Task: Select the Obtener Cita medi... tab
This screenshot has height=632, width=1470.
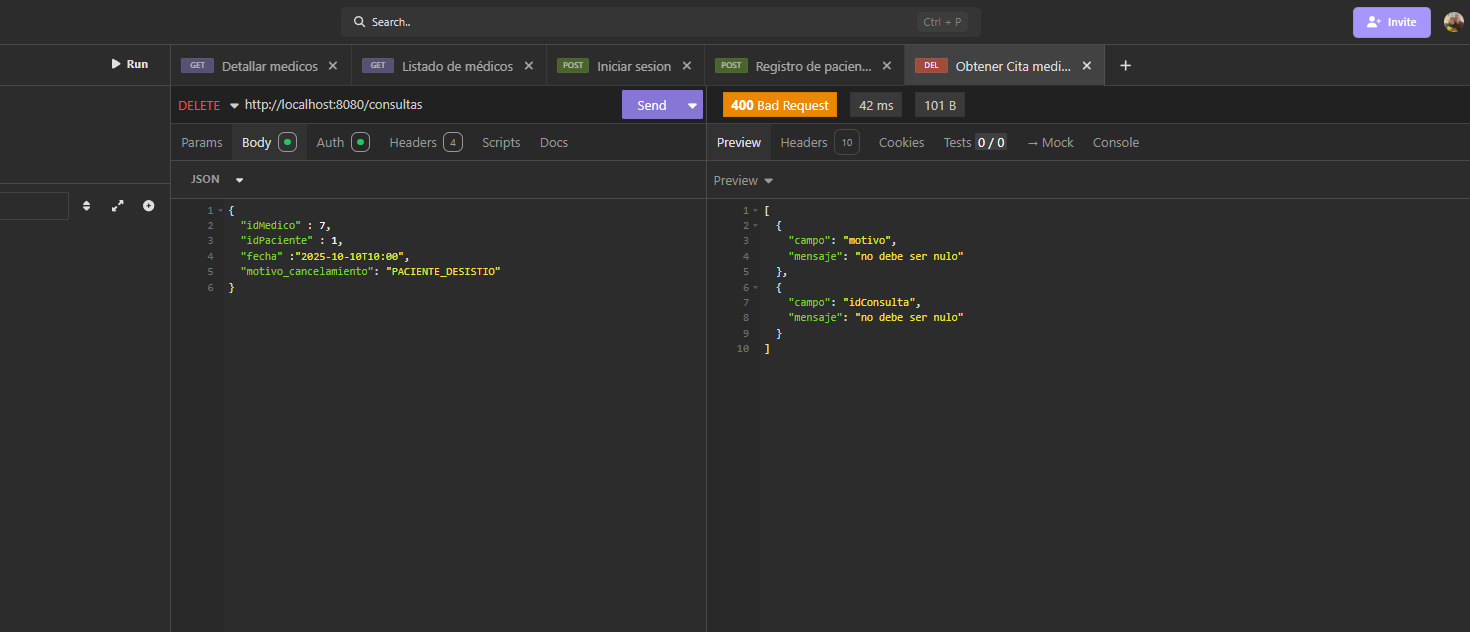Action: [x=1004, y=66]
